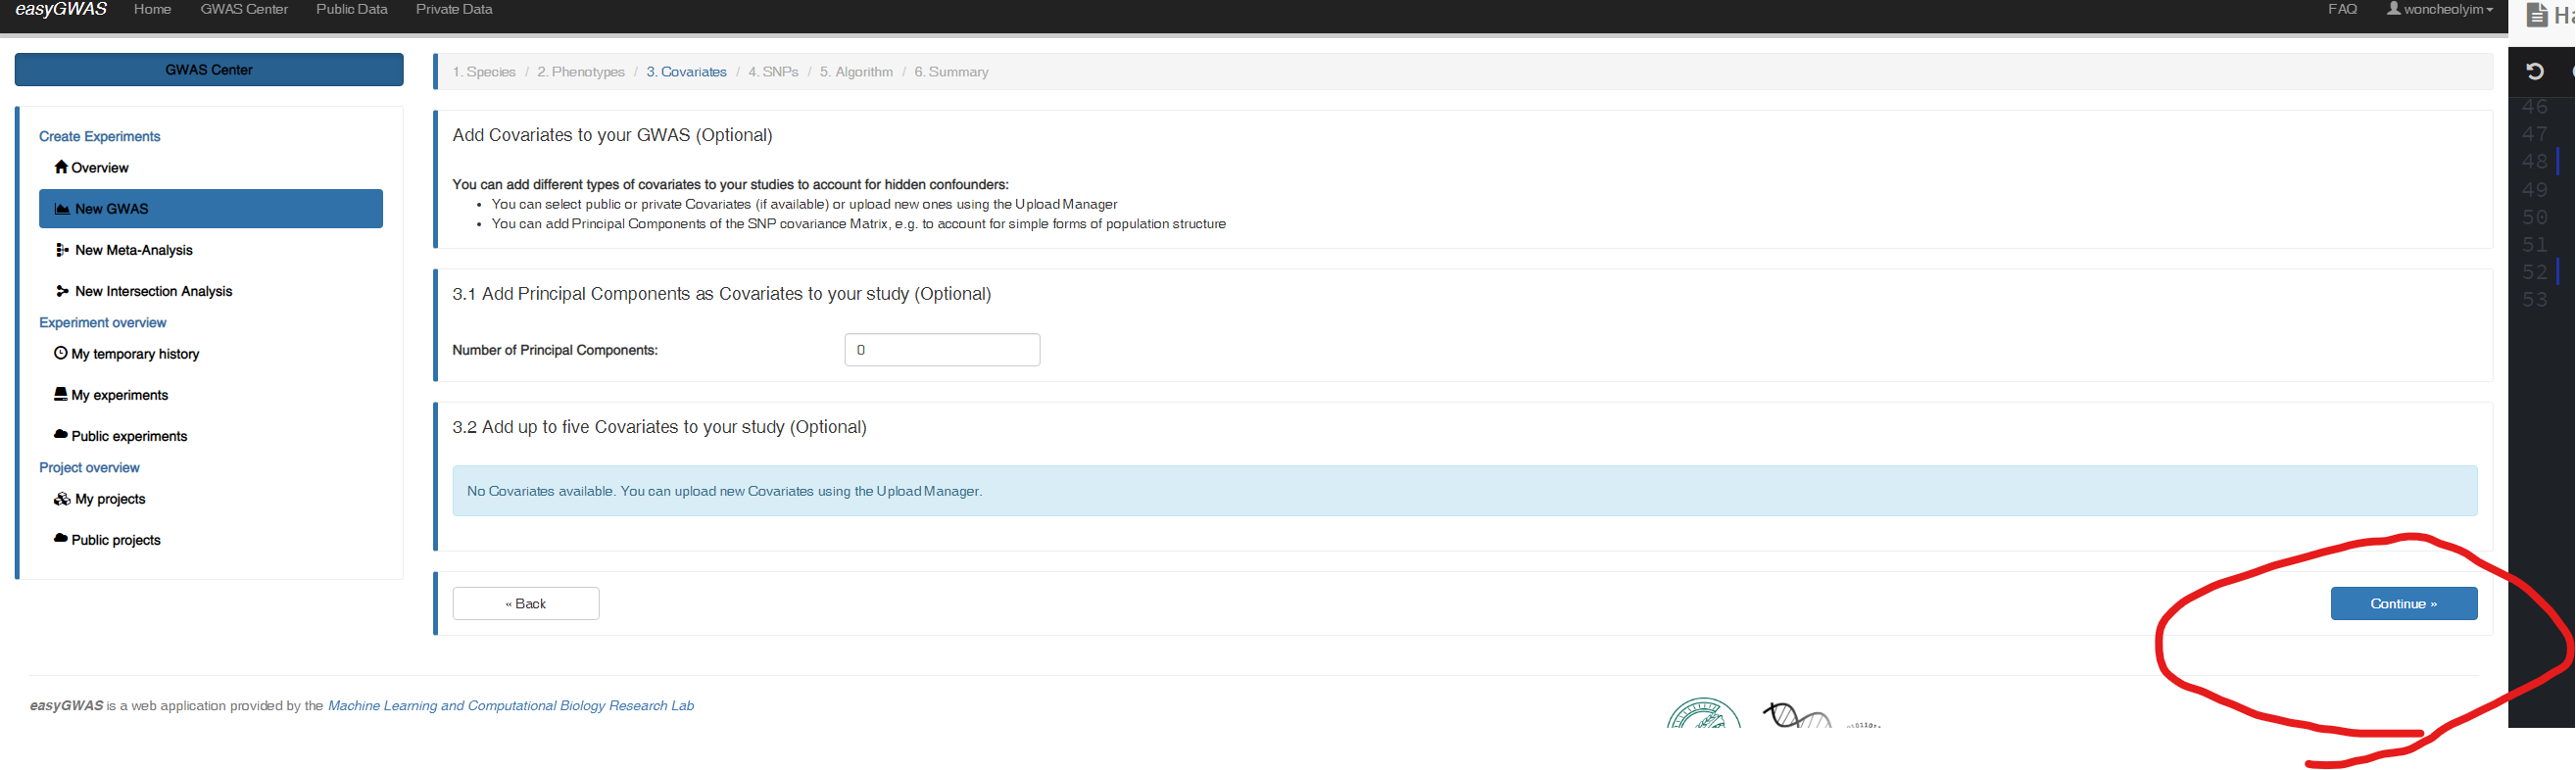Open the Machine Learning and Computational Biology link
2576x770 pixels.
[x=510, y=706]
